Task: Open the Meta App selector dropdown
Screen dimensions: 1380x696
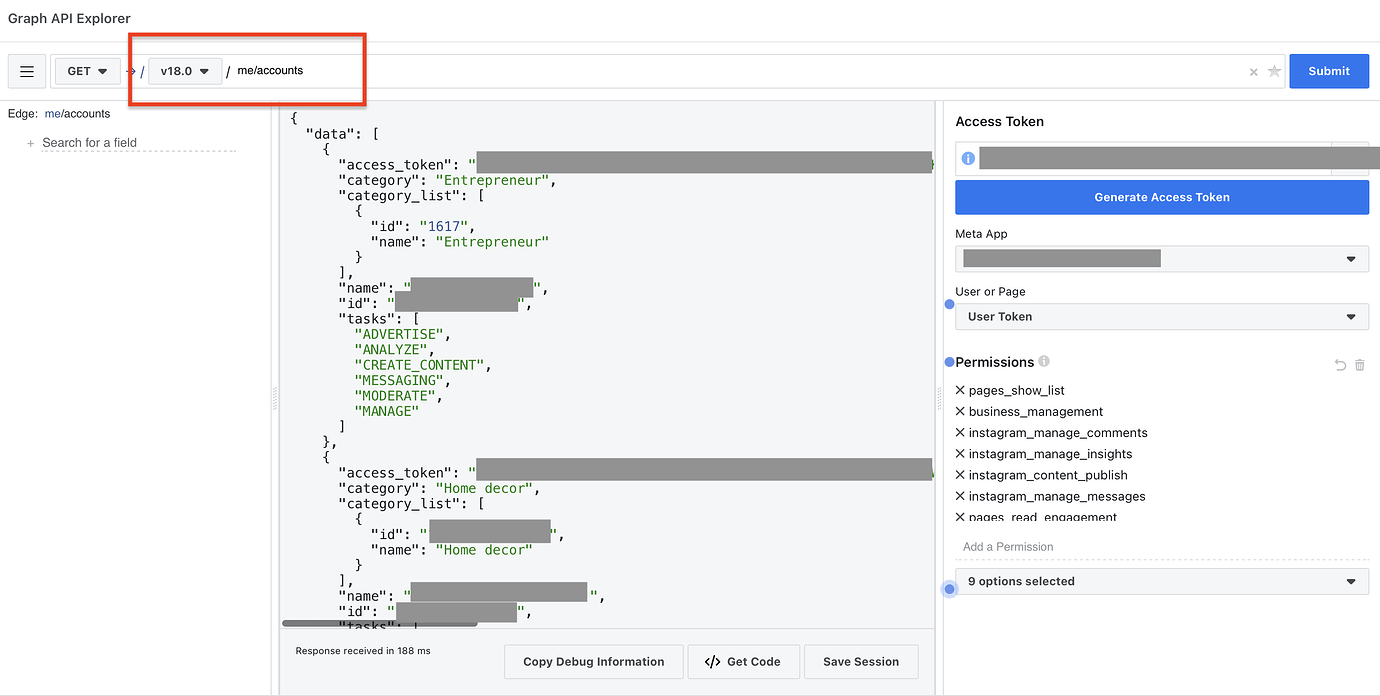Action: [1162, 258]
